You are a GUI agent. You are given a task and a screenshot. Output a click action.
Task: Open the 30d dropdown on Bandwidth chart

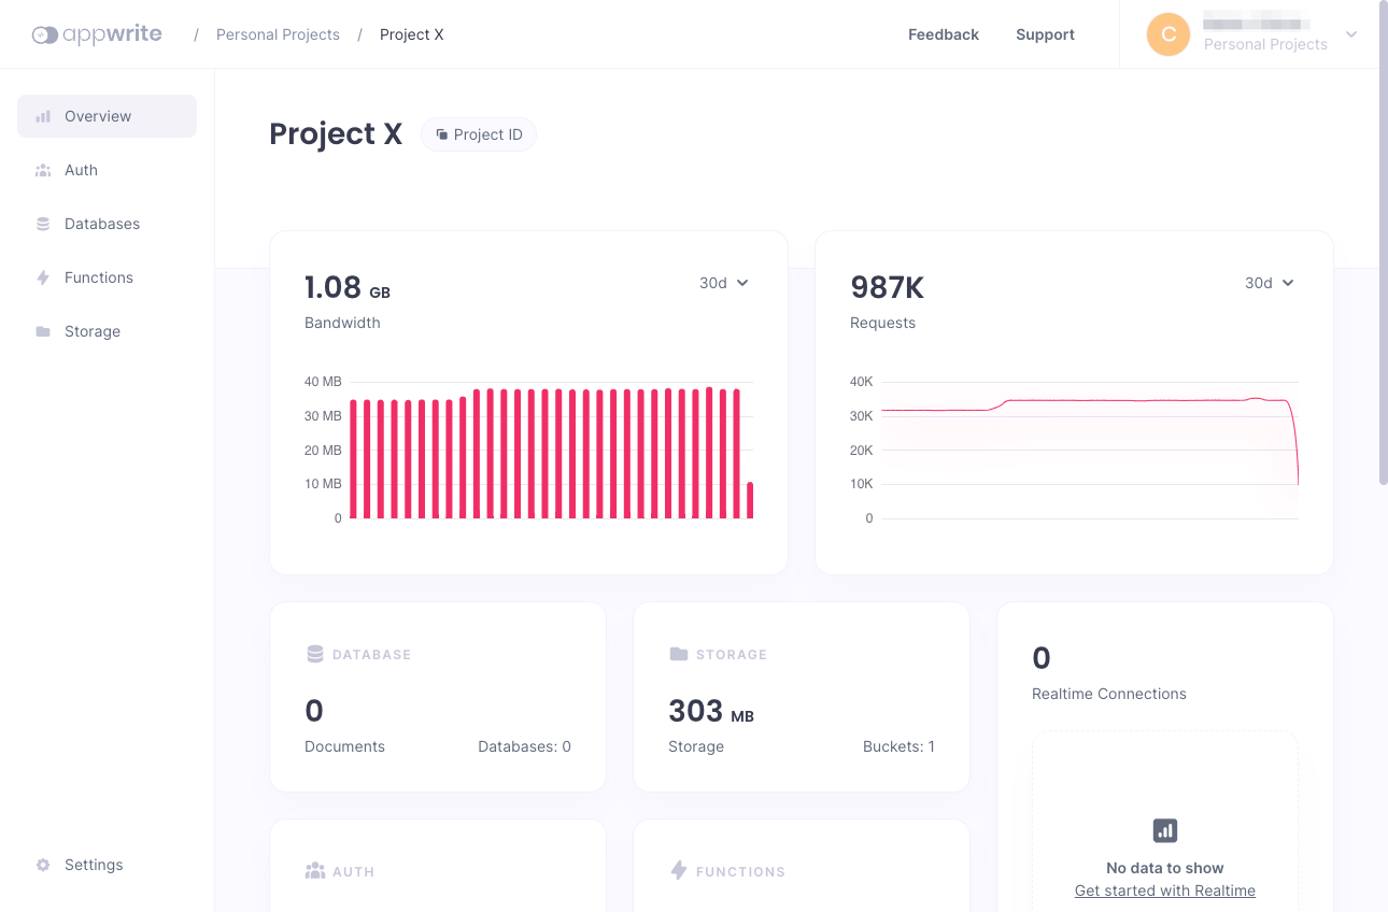(x=724, y=283)
